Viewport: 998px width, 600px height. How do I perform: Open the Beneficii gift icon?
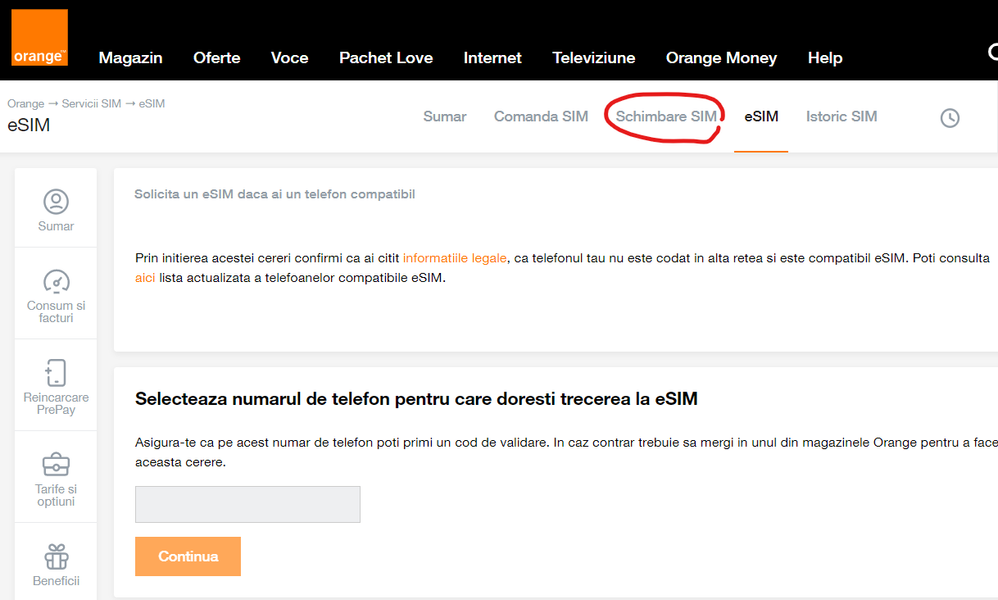[x=56, y=555]
